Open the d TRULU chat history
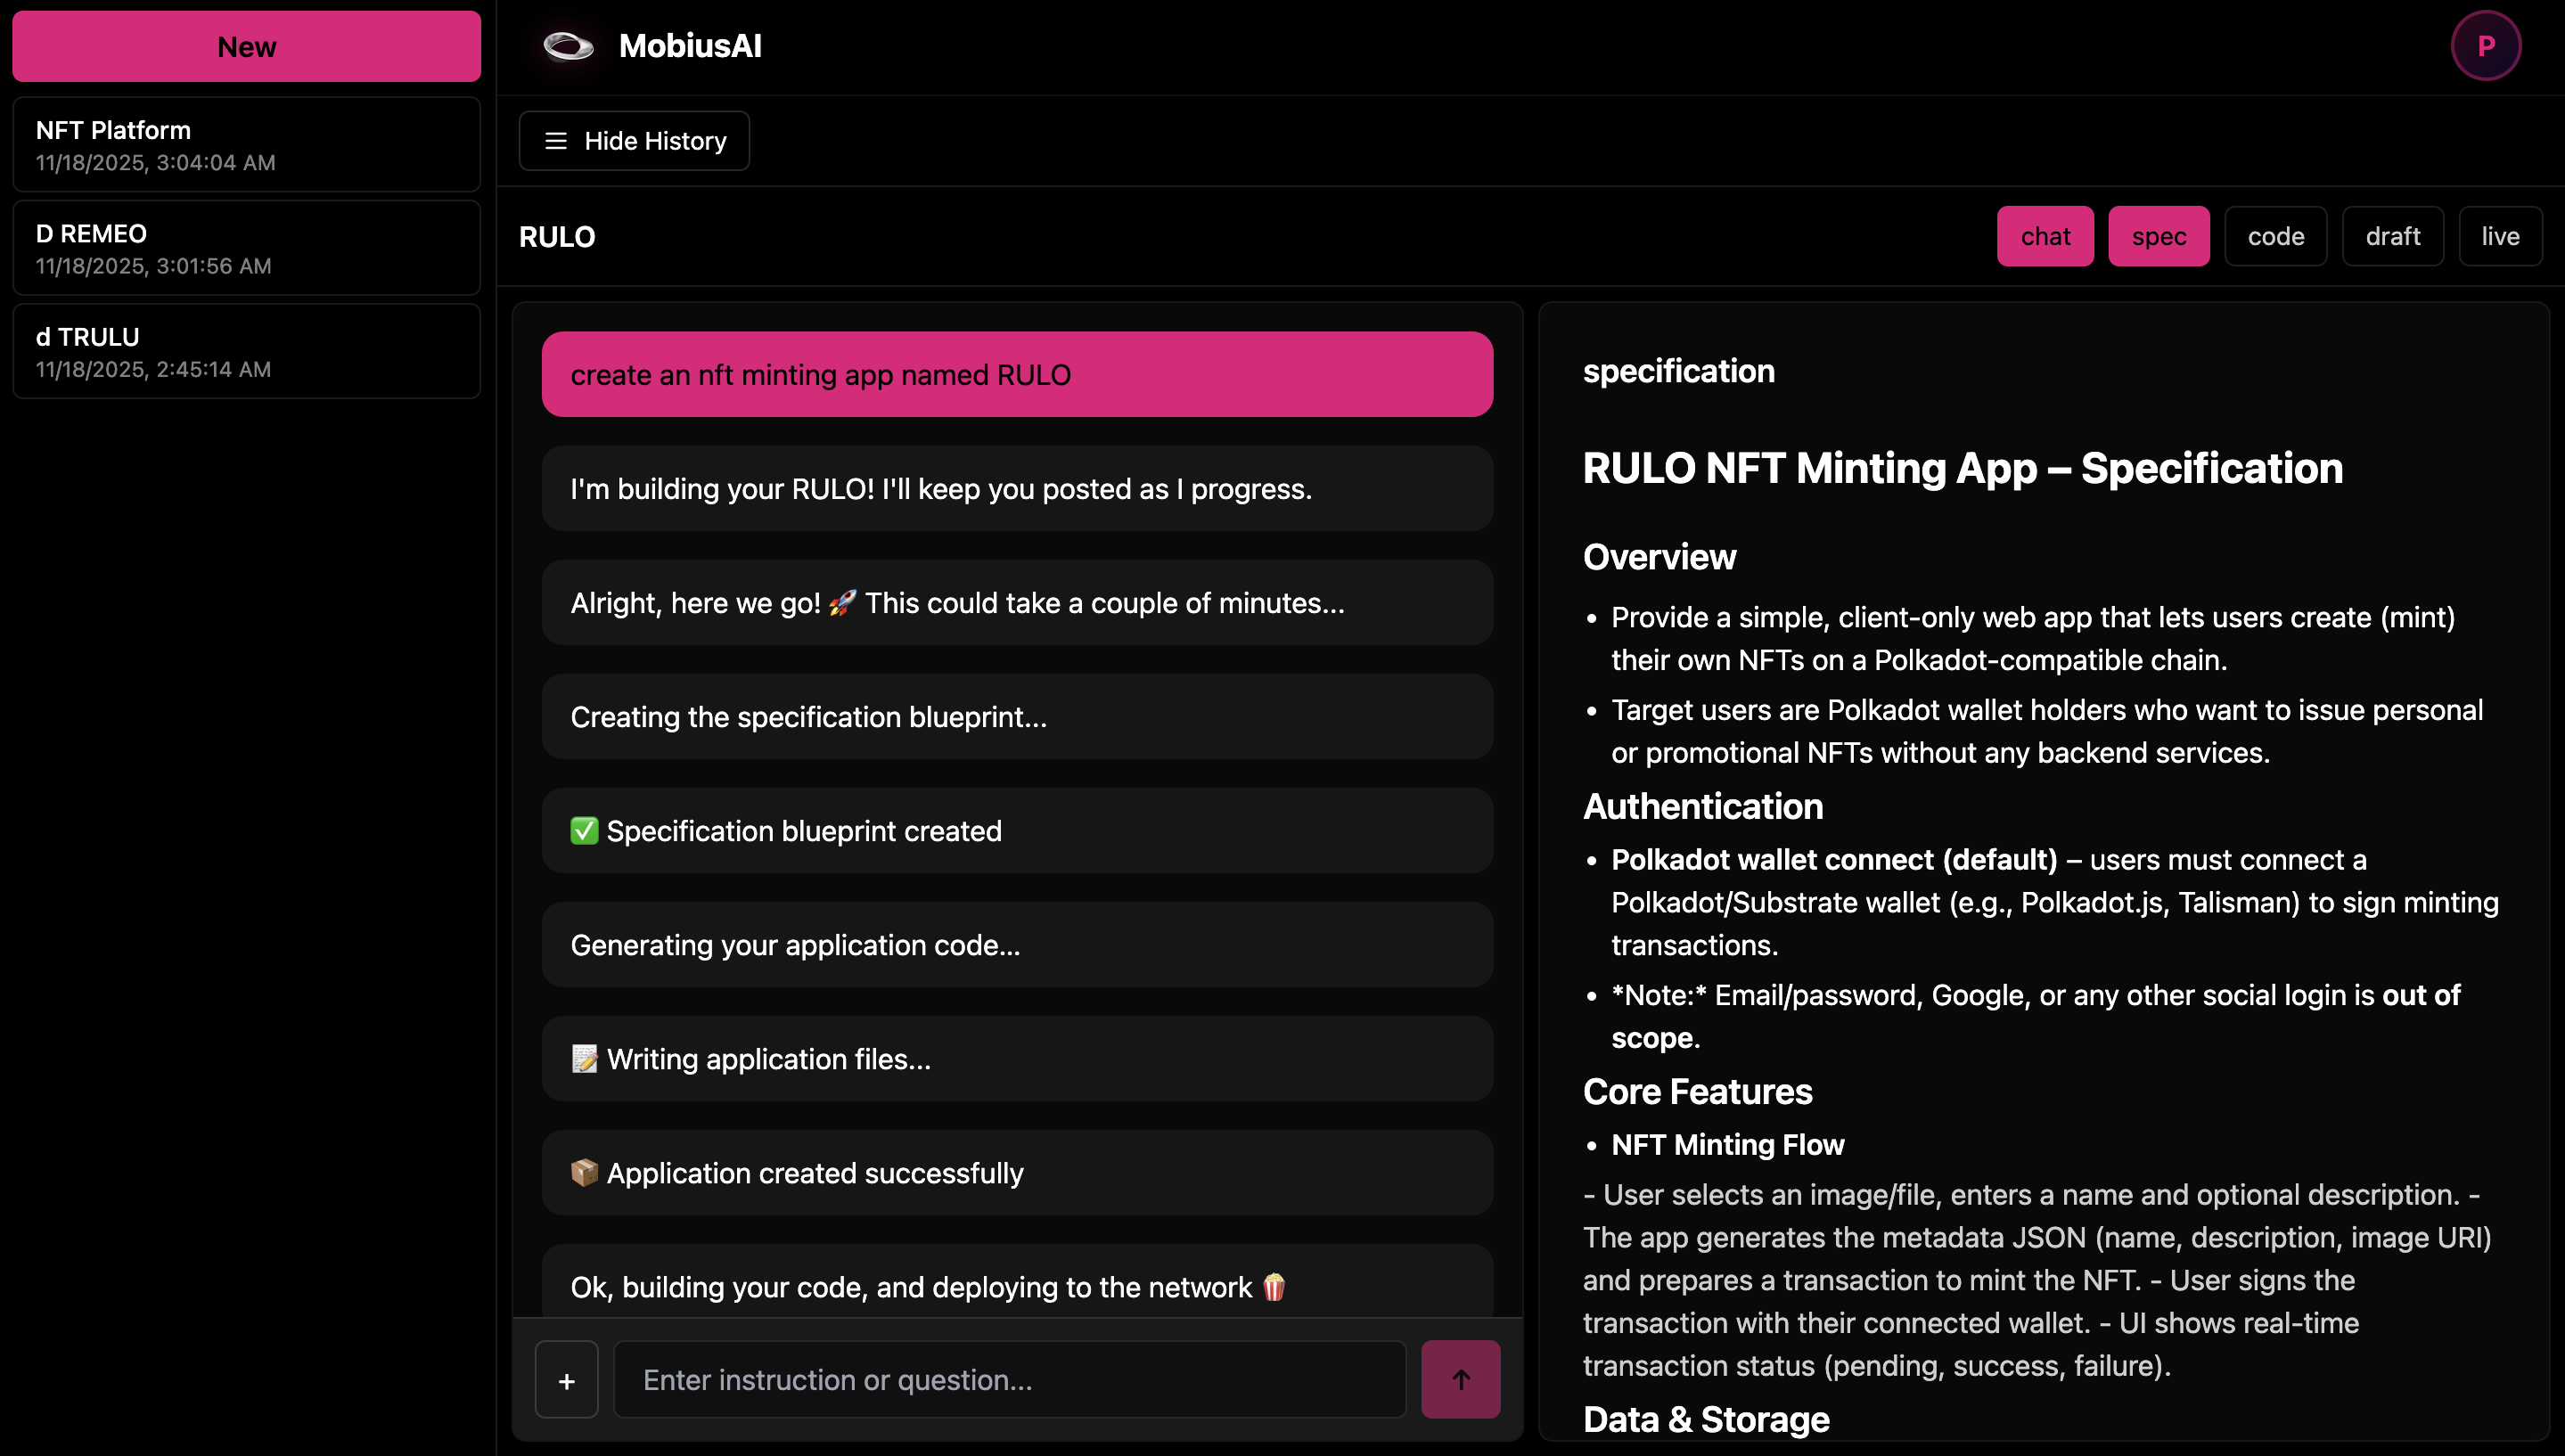 246,352
